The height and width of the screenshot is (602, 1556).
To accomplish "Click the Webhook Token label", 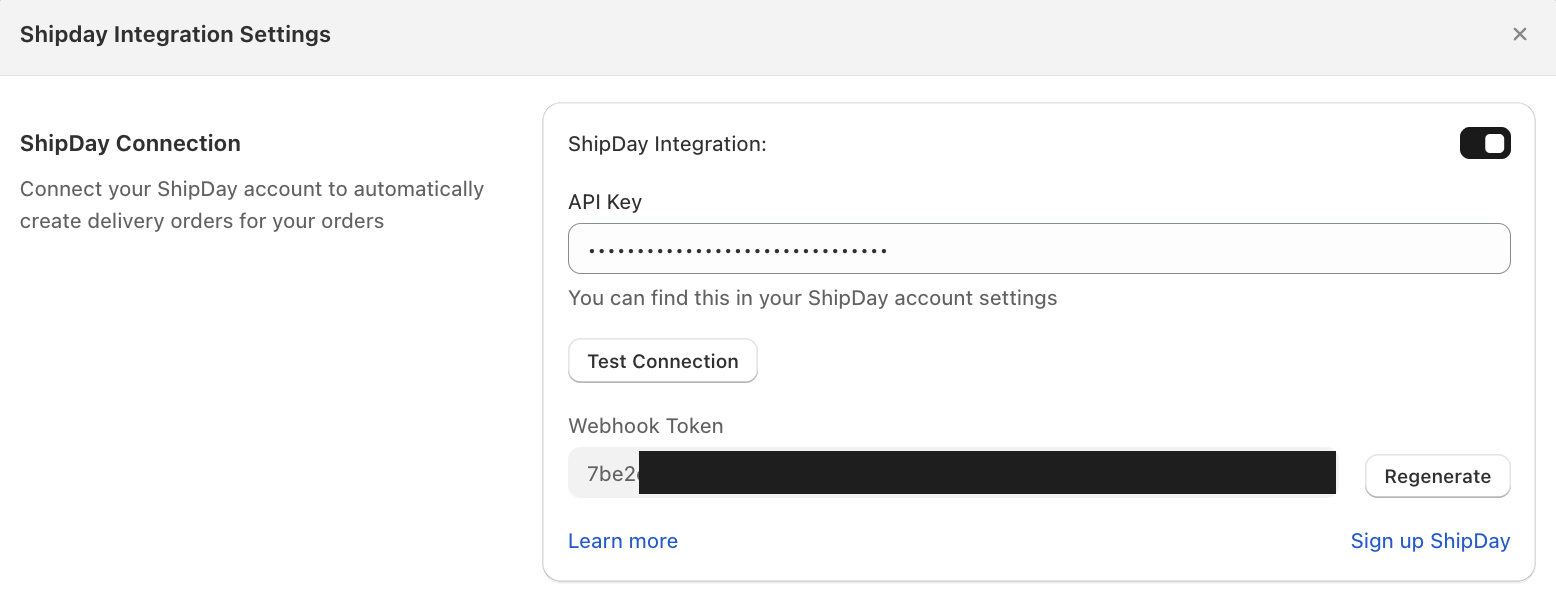I will (x=646, y=426).
